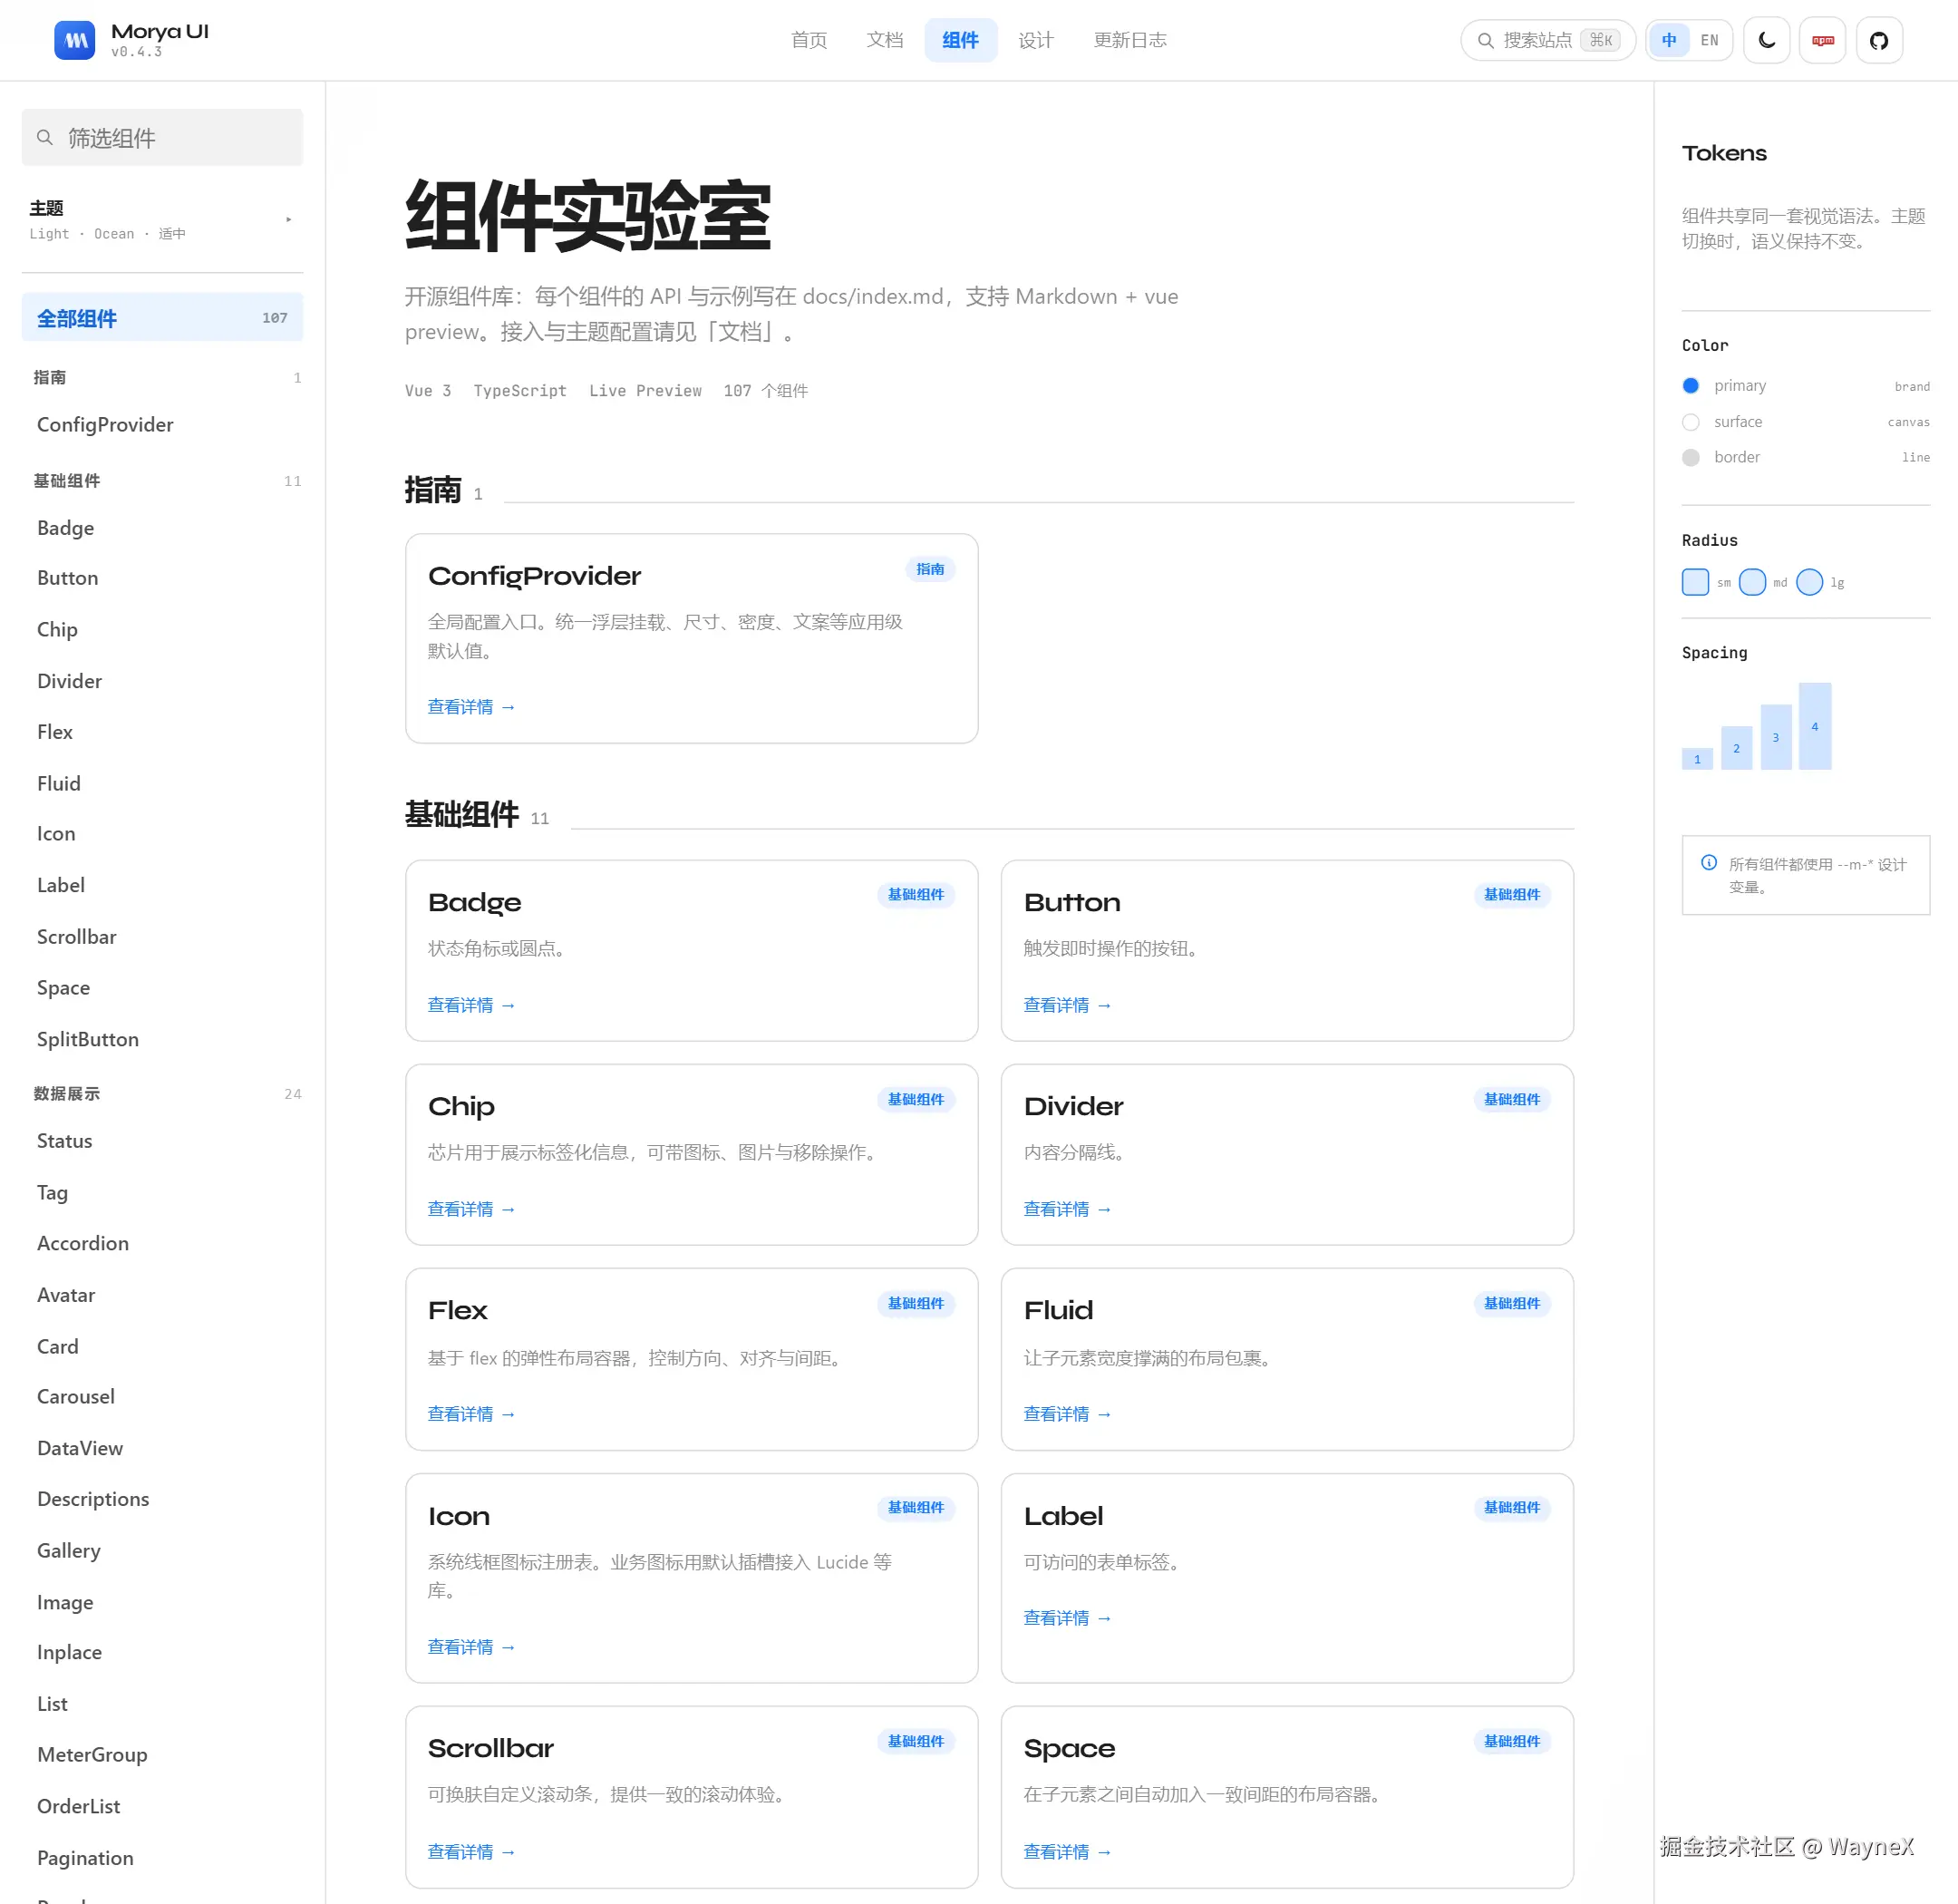The width and height of the screenshot is (1958, 1904).
Task: Click the 指南 tag on ConfigProvider card
Action: [929, 569]
